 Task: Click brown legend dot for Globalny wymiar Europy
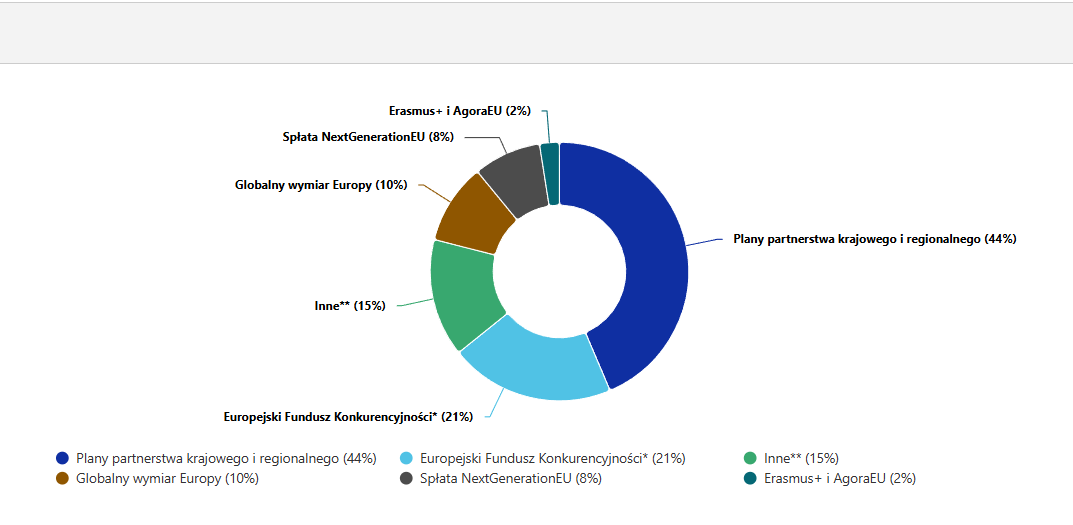pyautogui.click(x=63, y=478)
